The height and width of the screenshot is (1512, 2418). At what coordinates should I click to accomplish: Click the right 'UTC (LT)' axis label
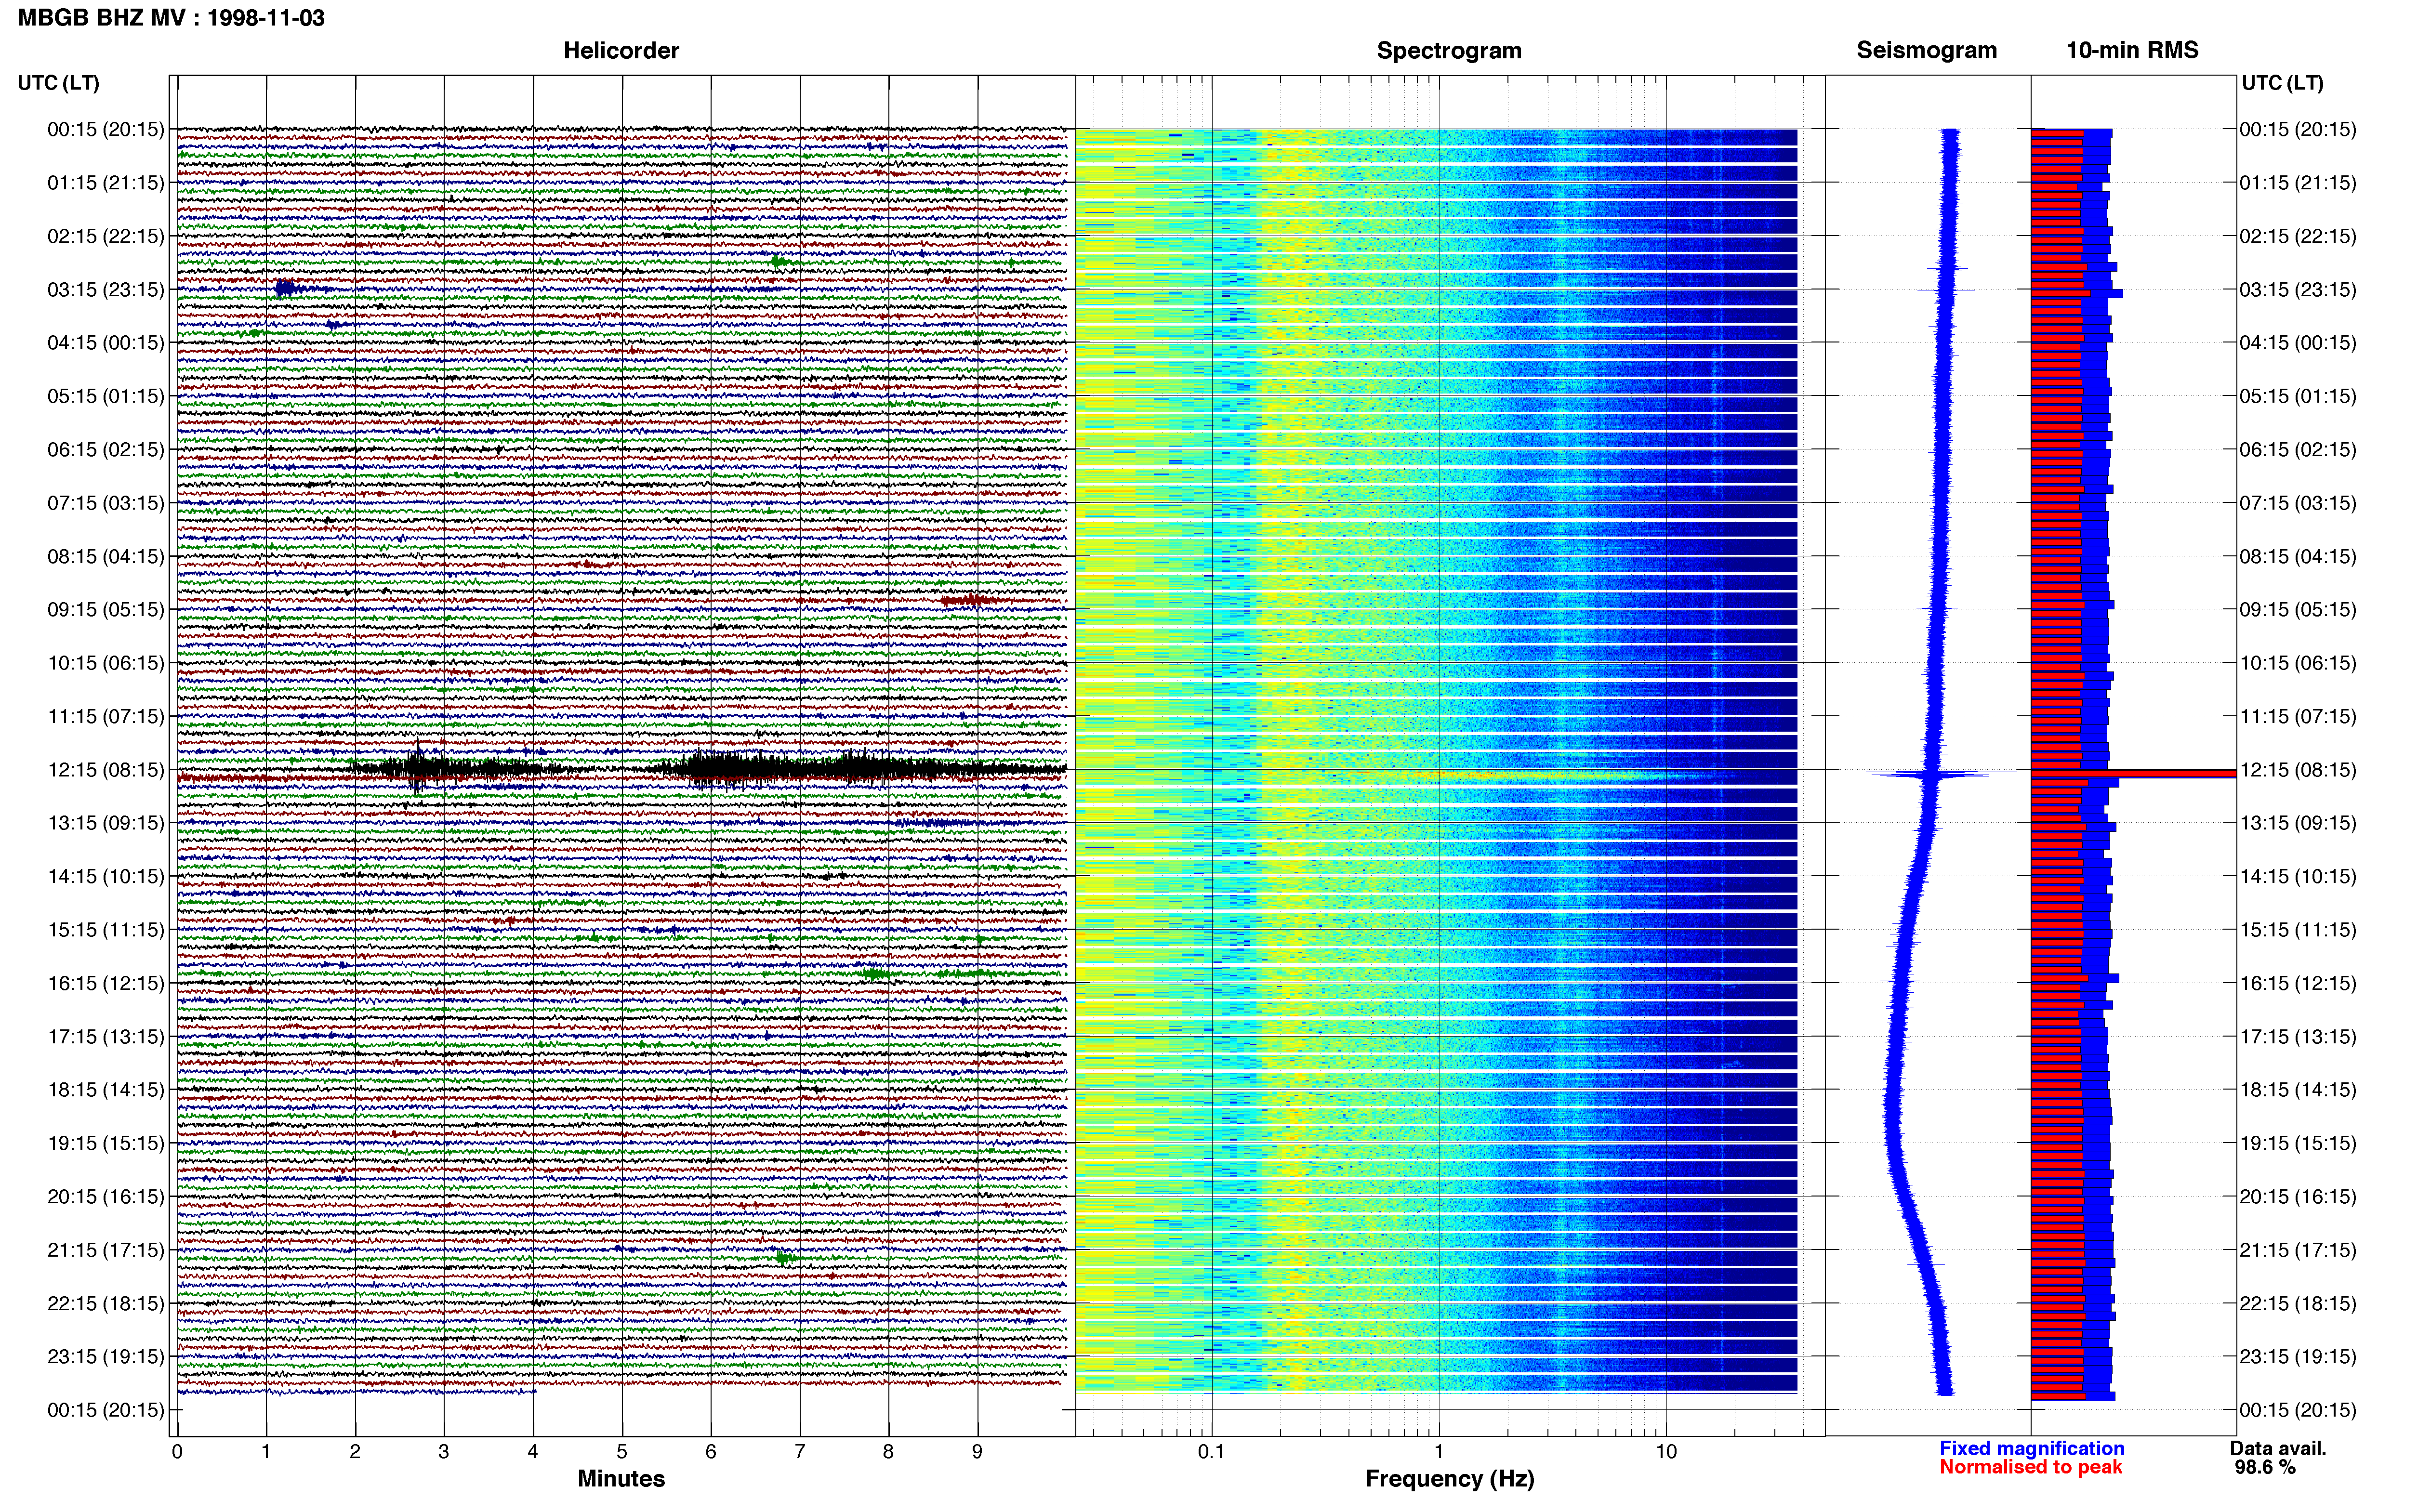2282,82
